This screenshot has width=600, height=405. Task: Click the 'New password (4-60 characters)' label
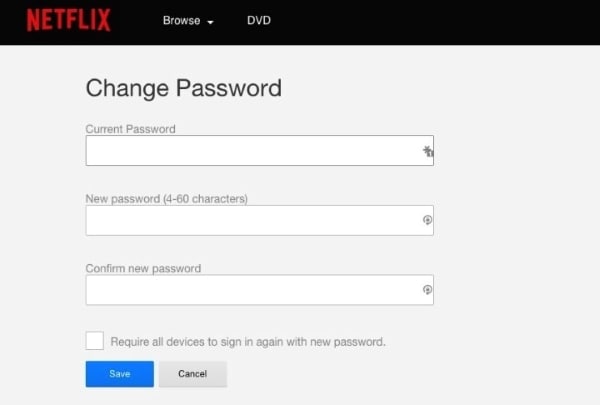click(166, 199)
